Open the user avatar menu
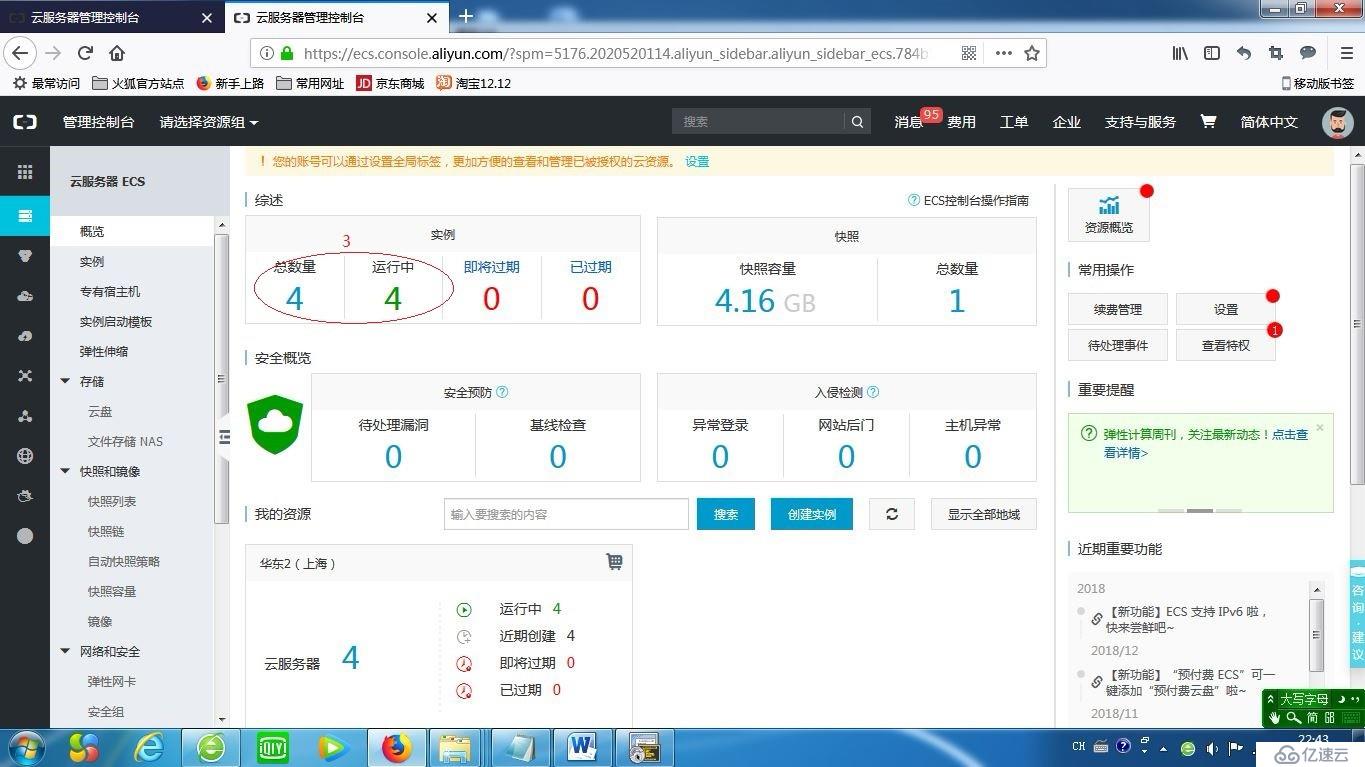Image resolution: width=1365 pixels, height=767 pixels. coord(1338,122)
